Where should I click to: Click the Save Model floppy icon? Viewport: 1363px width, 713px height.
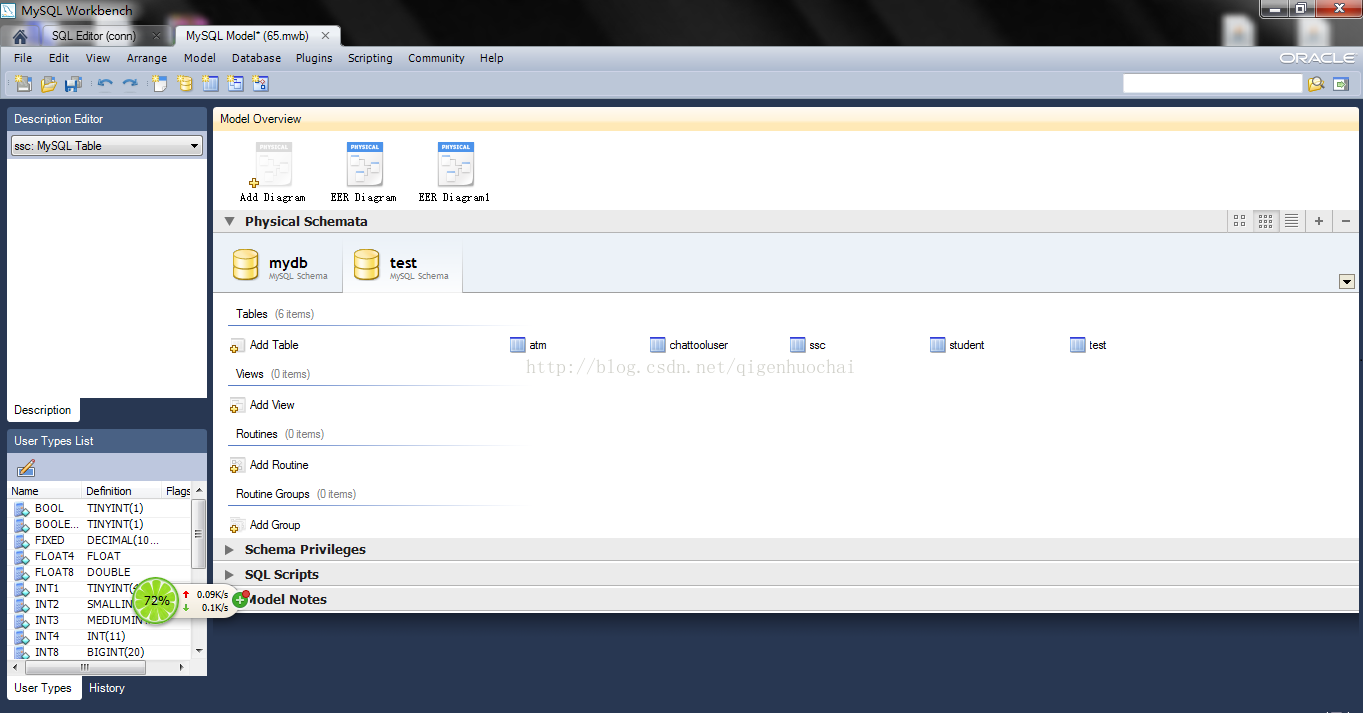click(x=73, y=84)
